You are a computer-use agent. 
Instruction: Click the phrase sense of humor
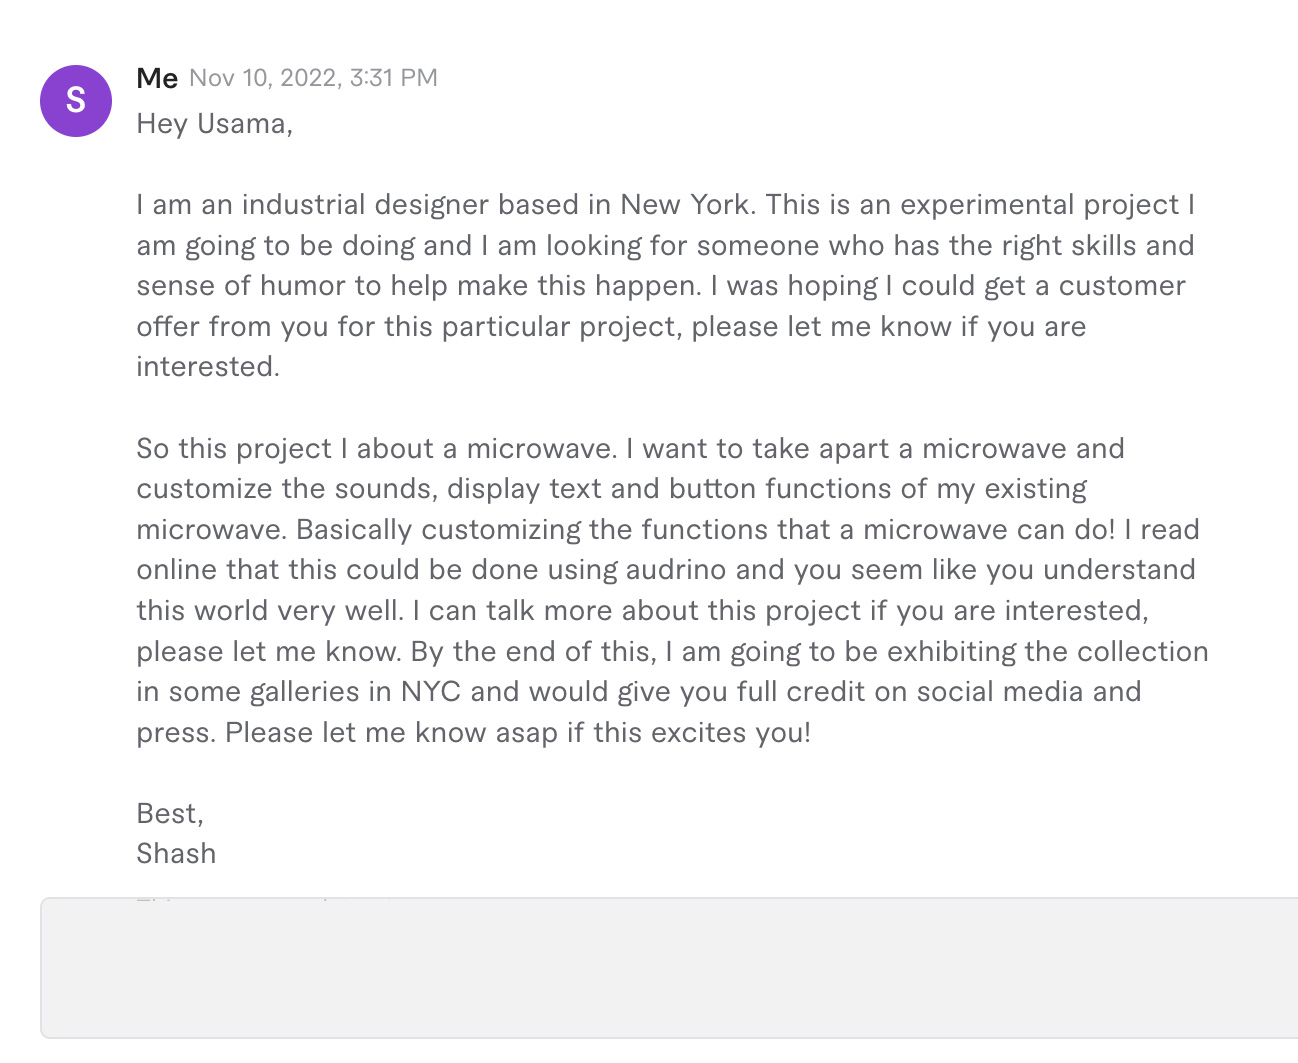tap(241, 286)
